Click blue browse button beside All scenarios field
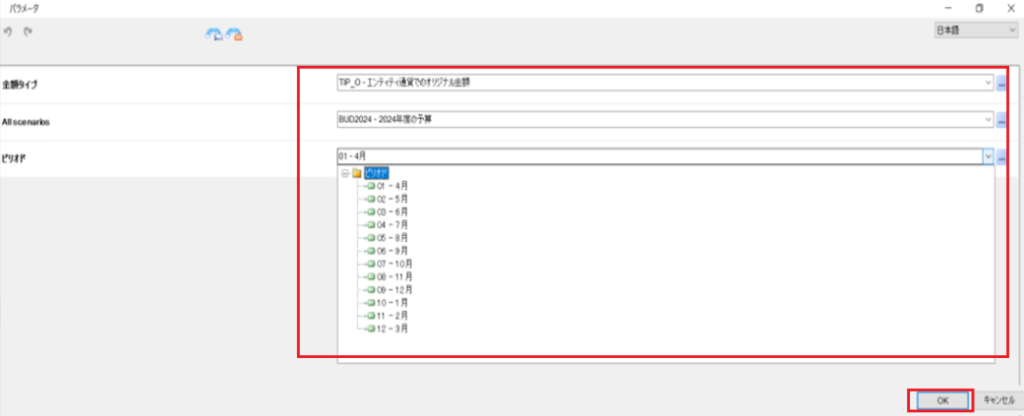 coord(1001,120)
